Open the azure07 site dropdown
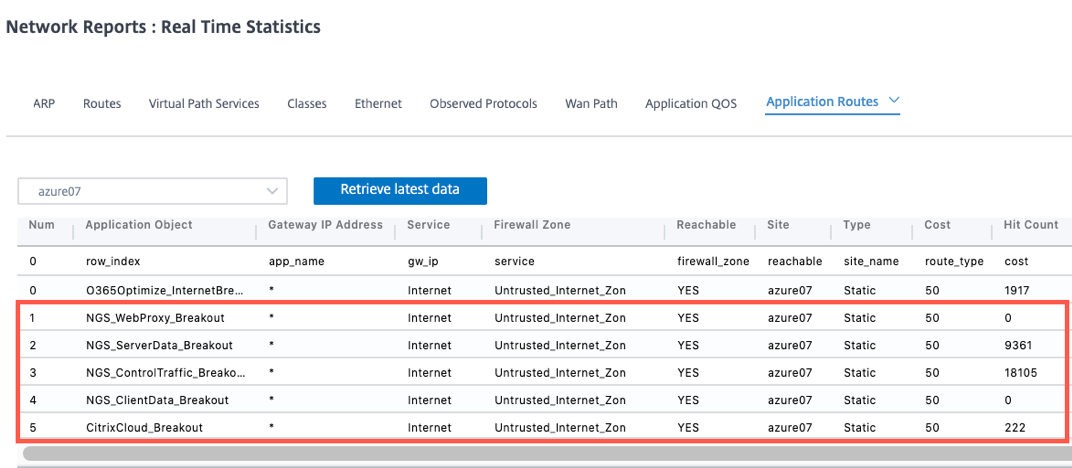 pyautogui.click(x=152, y=191)
